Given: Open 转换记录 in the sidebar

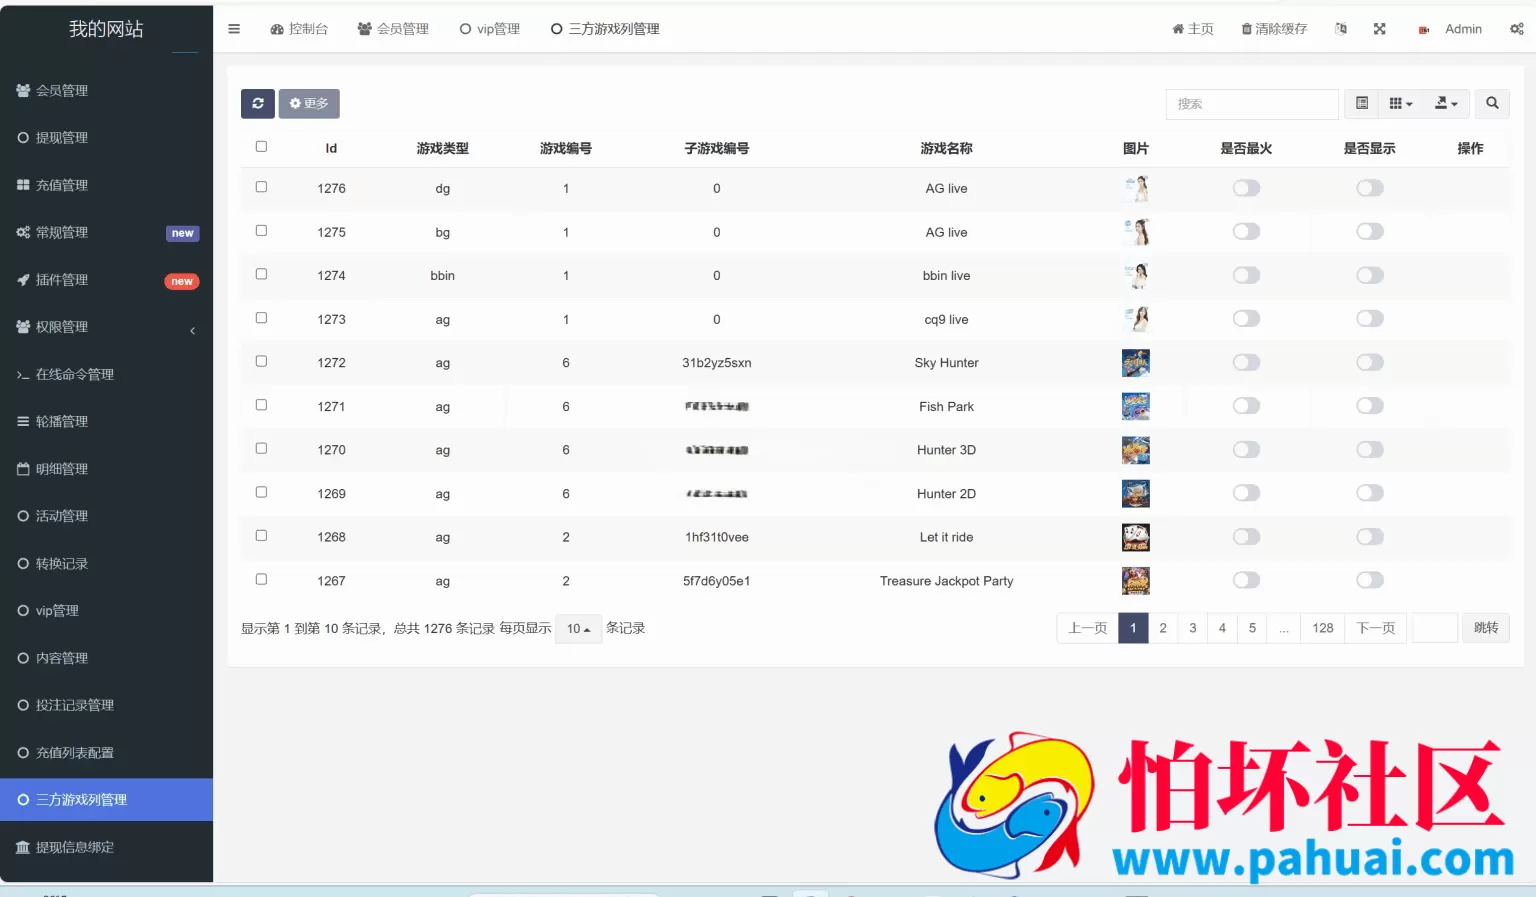Looking at the screenshot, I should point(106,564).
